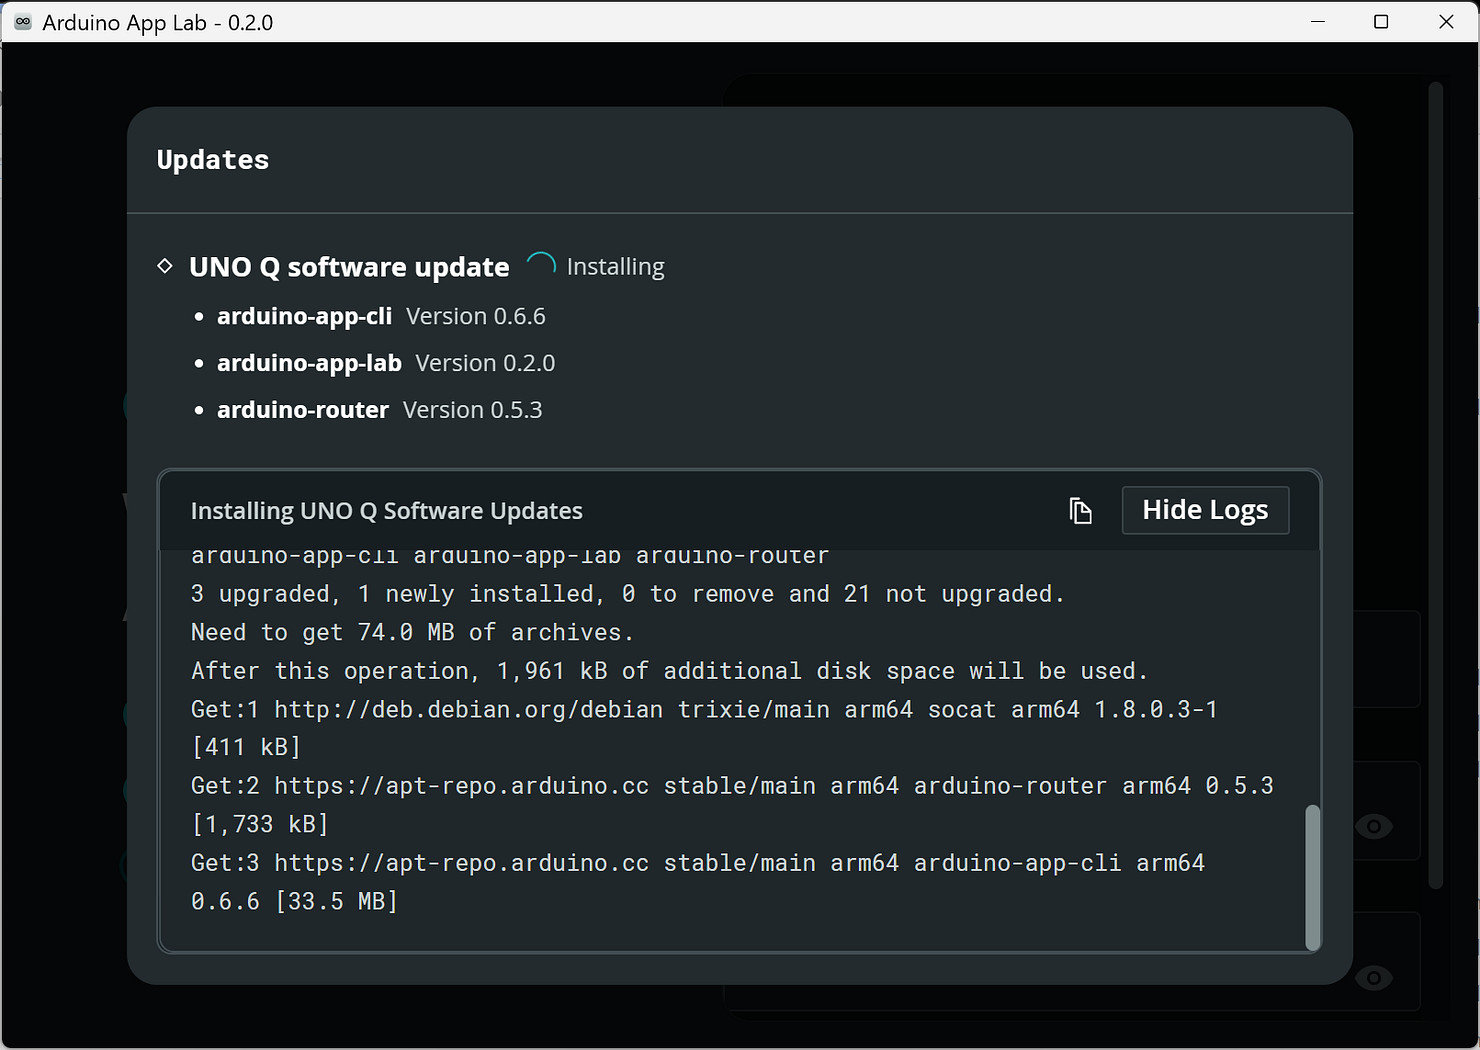This screenshot has height=1050, width=1480.
Task: Click the Hide Logs button
Action: (x=1205, y=511)
